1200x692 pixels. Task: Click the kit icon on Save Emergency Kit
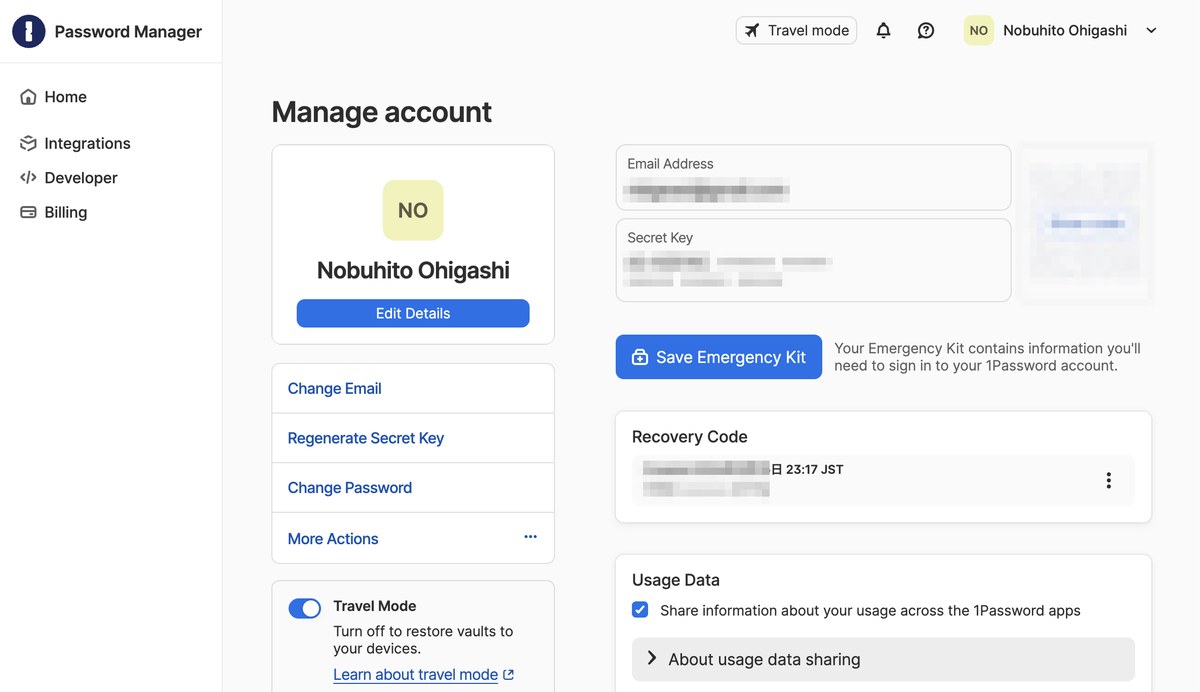(639, 357)
